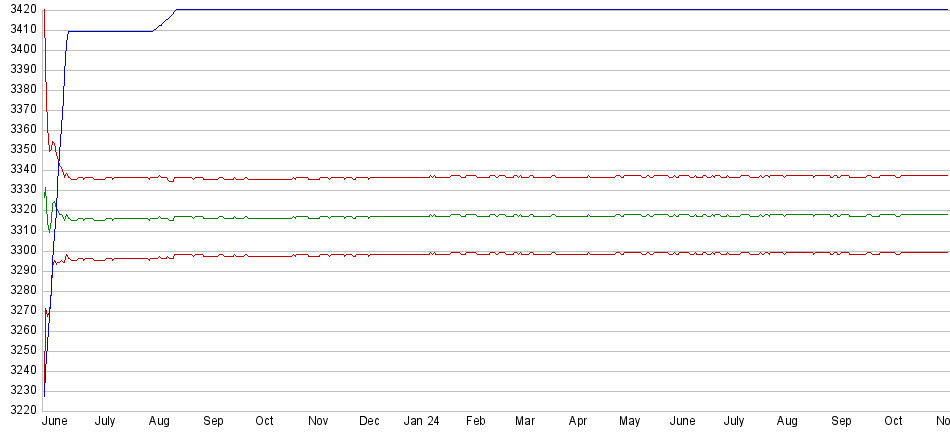Select the Nov month label
This screenshot has width=950, height=435.
(x=317, y=422)
